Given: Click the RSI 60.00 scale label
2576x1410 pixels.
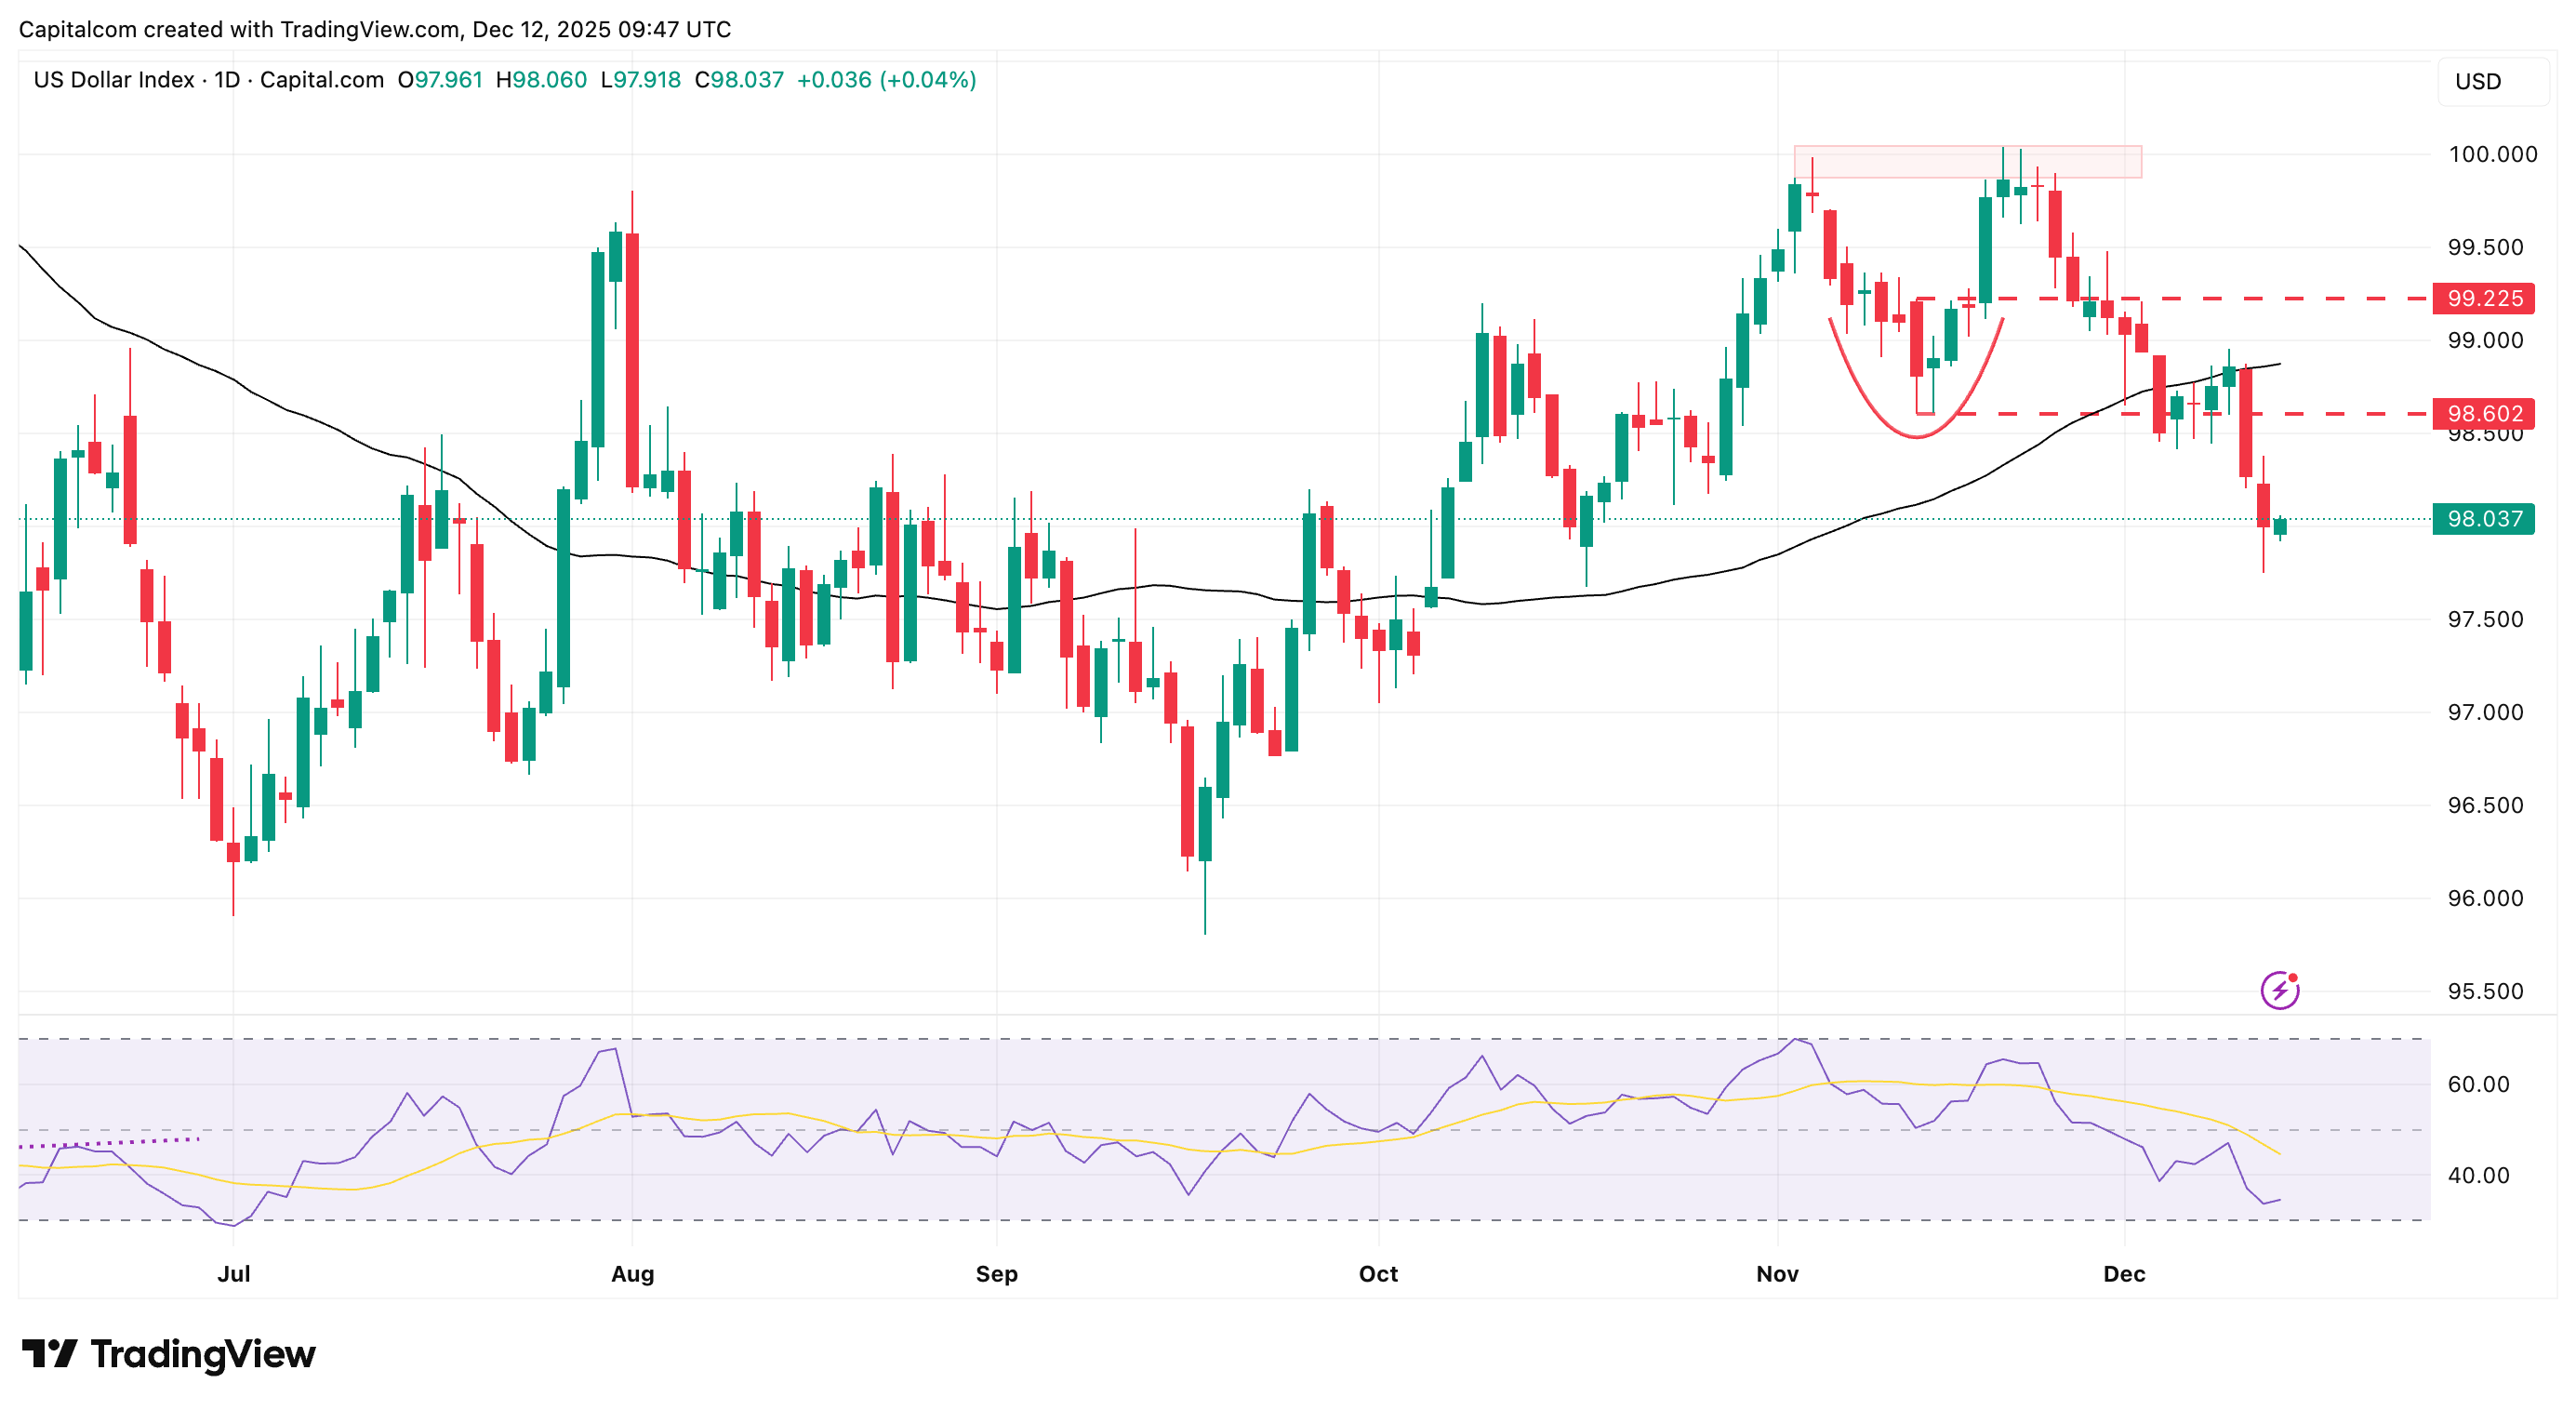Looking at the screenshot, I should pyautogui.click(x=2478, y=1084).
